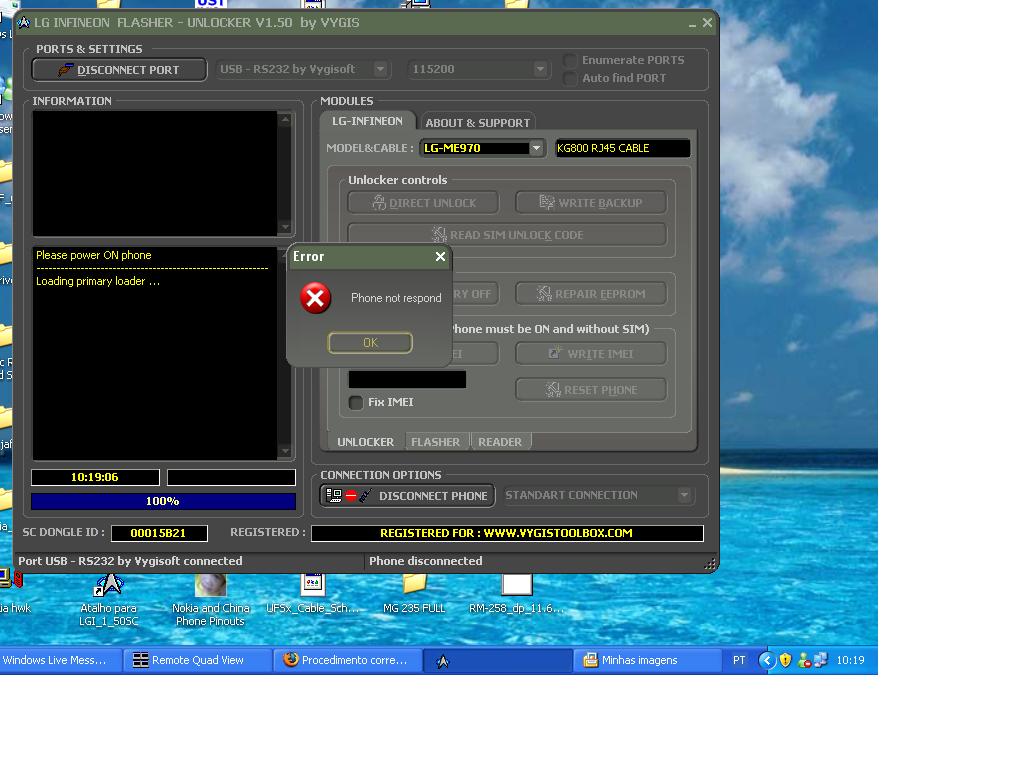
Task: Toggle the Enumerate PORTS checkbox
Action: coord(570,60)
